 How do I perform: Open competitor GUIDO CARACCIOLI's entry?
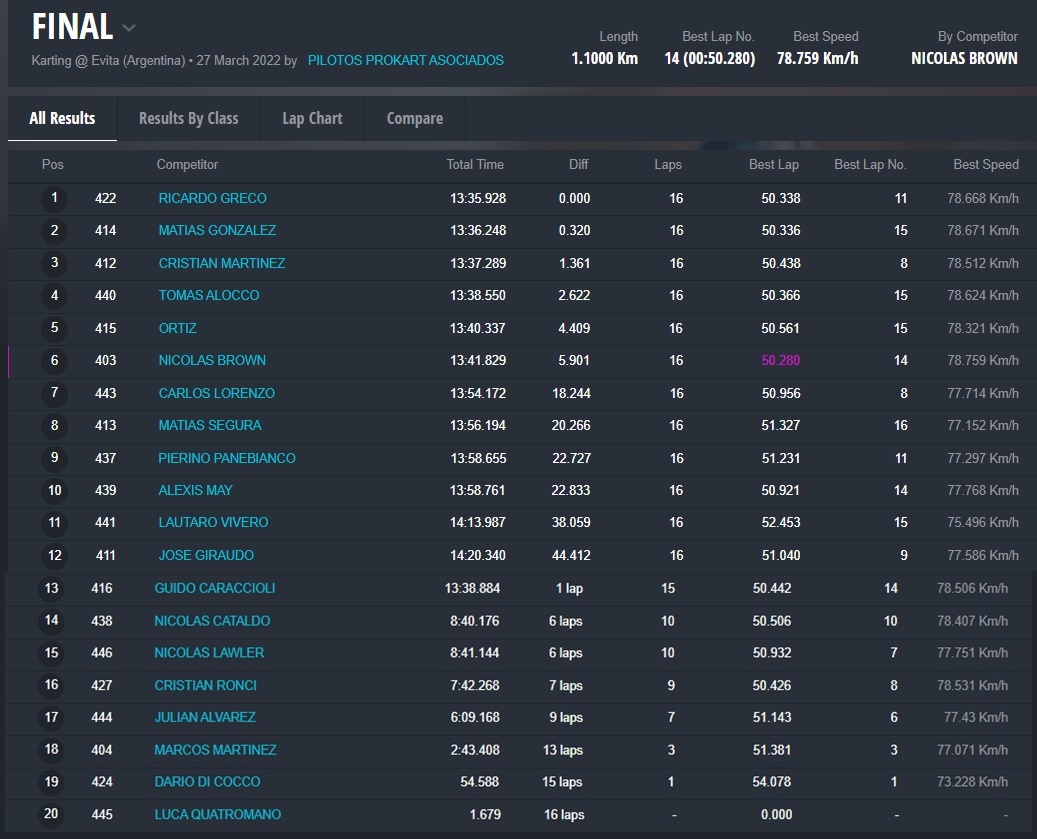coord(214,588)
